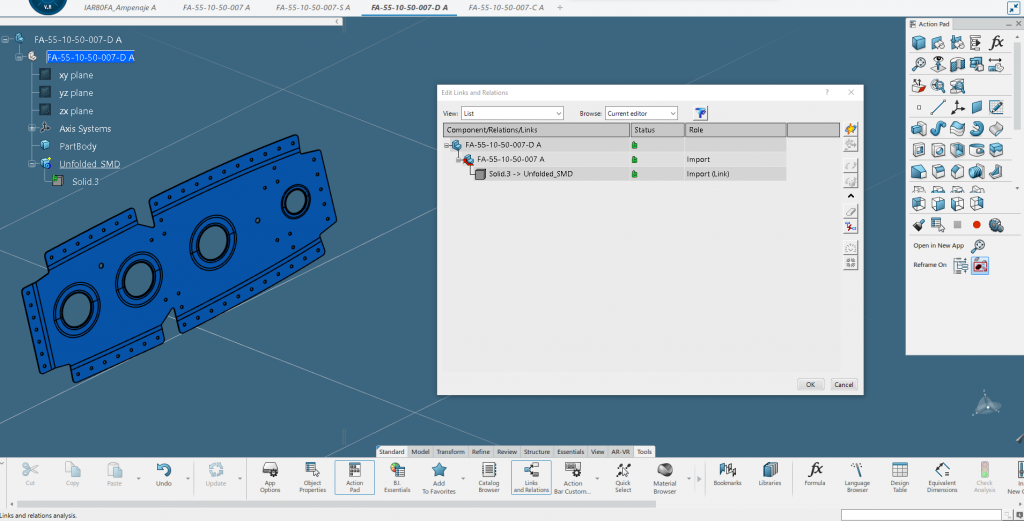Click the Open in New App magnifier icon
This screenshot has width=1024, height=521.
[978, 246]
